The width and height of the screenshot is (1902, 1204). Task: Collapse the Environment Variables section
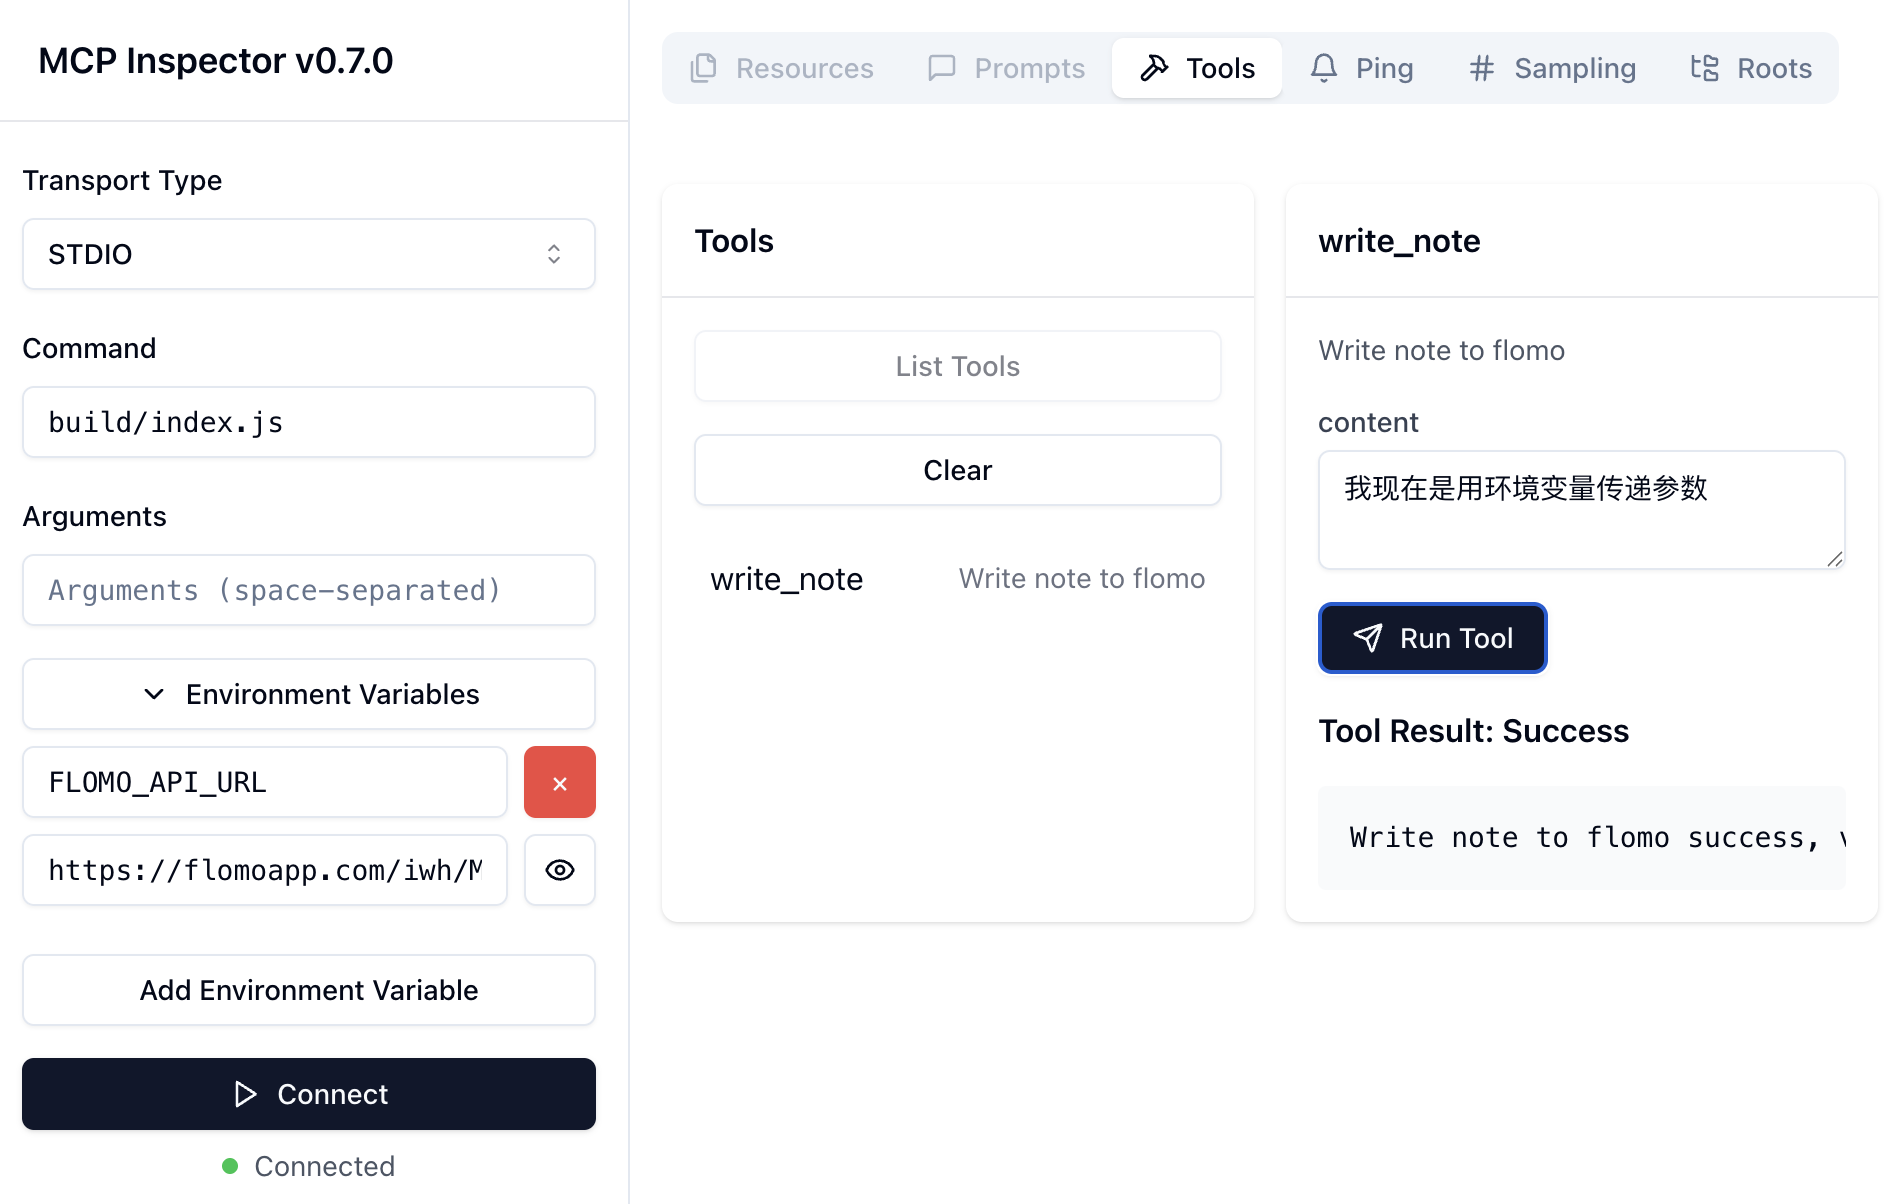click(309, 695)
